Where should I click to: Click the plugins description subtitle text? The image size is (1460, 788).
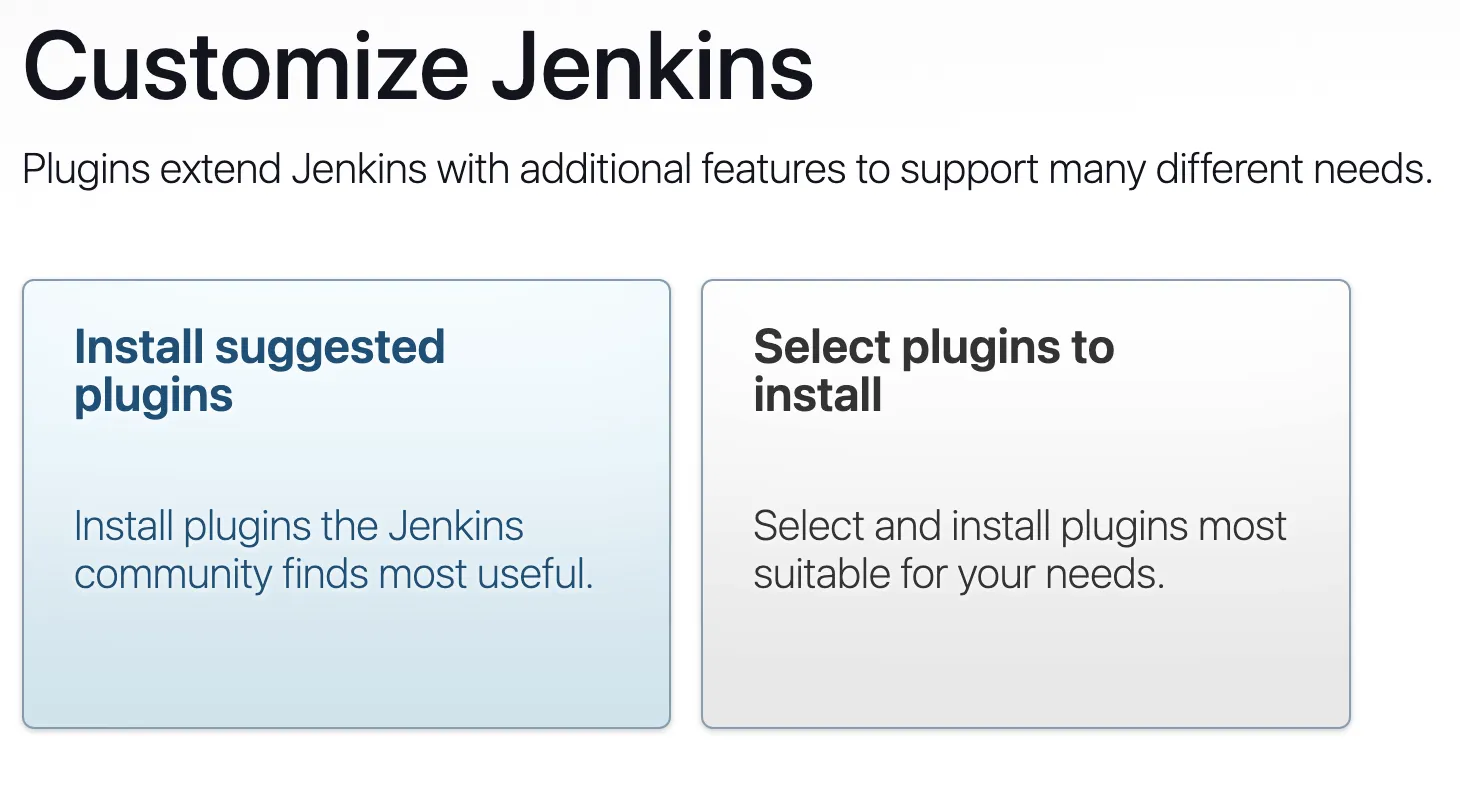point(726,168)
